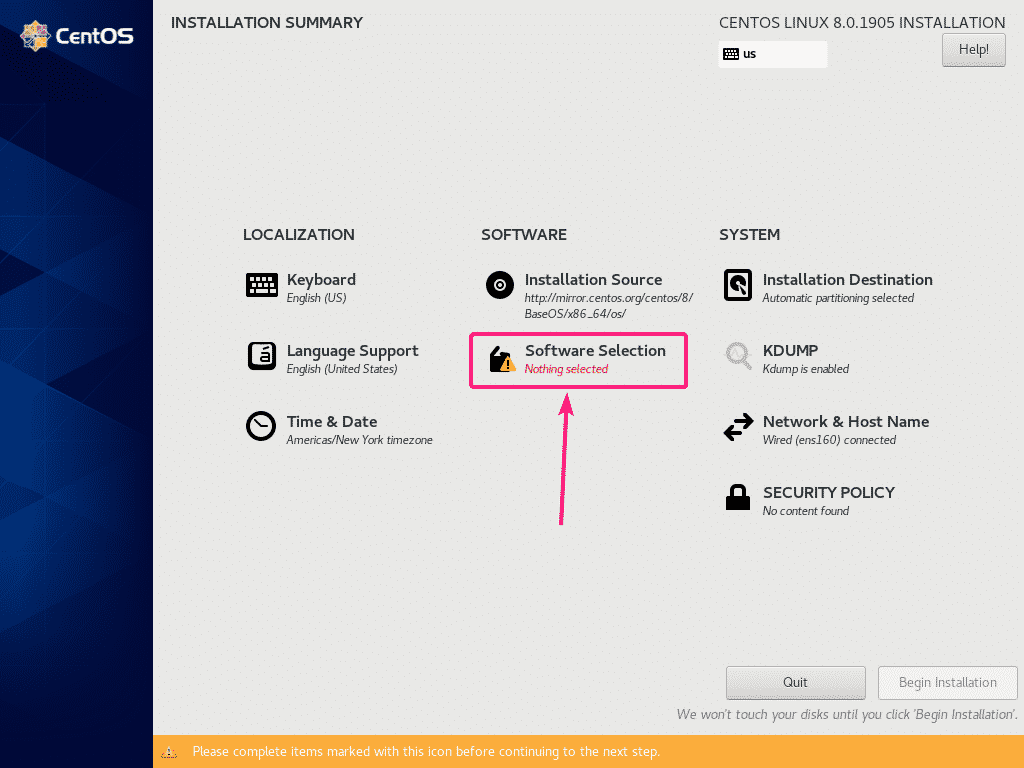Viewport: 1024px width, 768px height.
Task: Click the Begin Installation button
Action: coord(948,682)
